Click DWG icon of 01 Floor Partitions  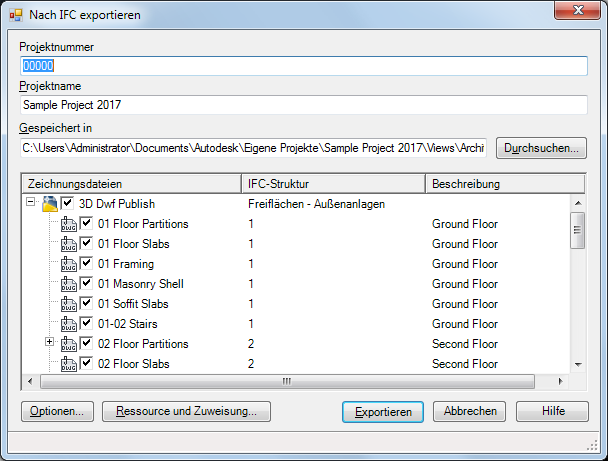(69, 224)
